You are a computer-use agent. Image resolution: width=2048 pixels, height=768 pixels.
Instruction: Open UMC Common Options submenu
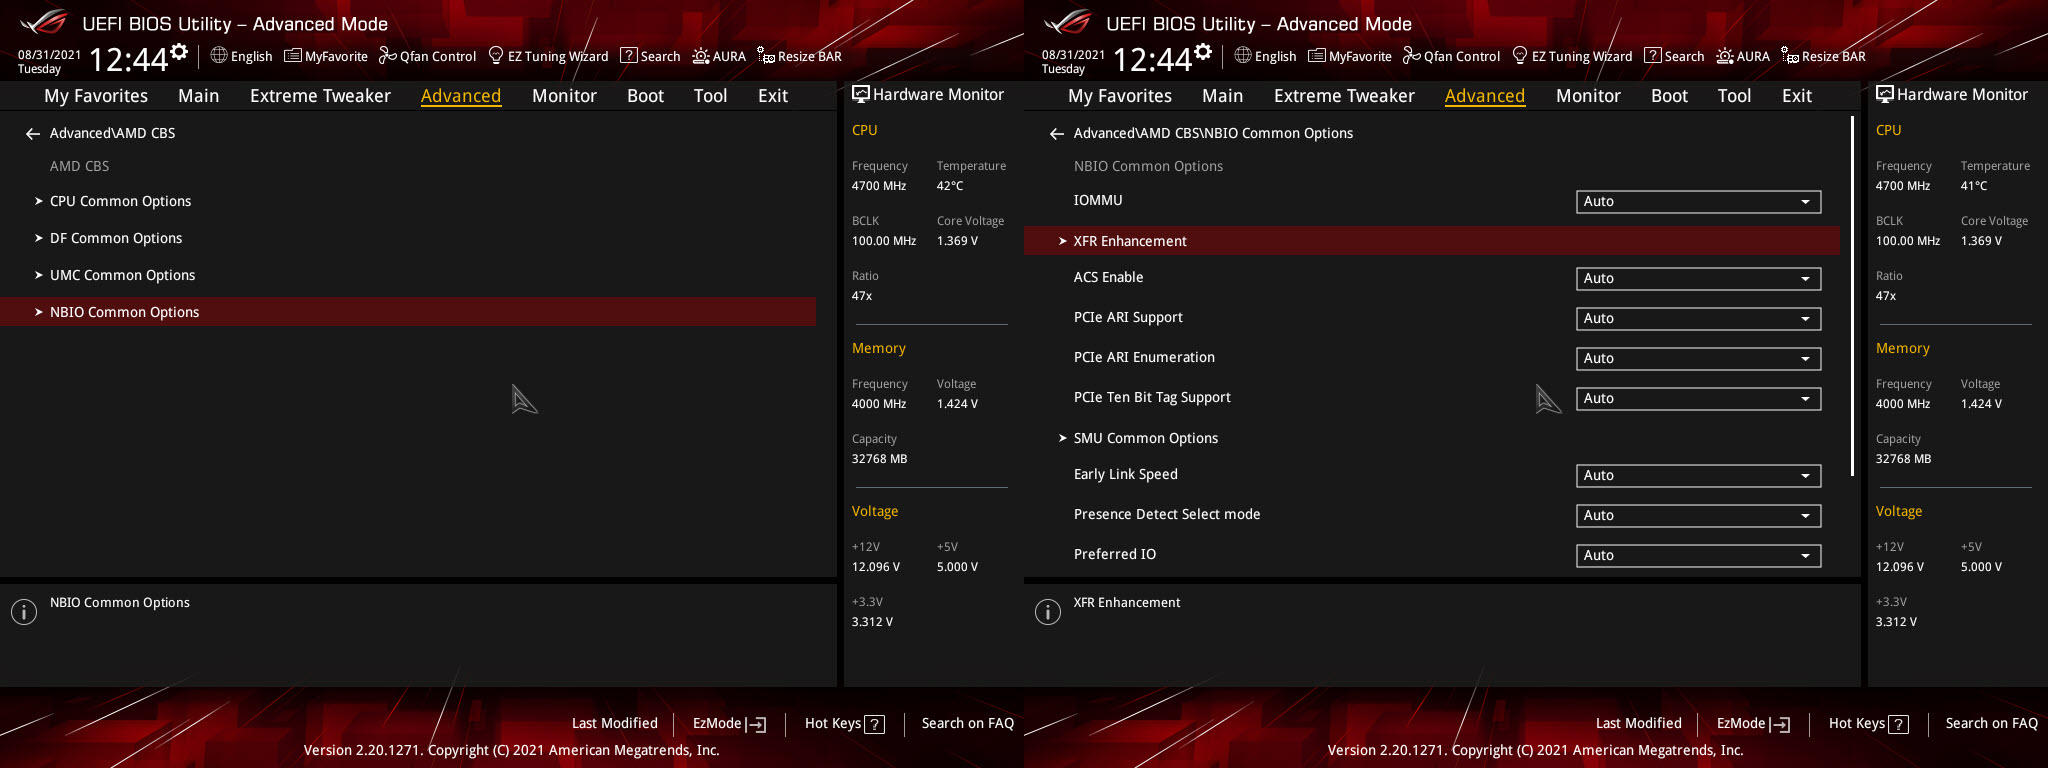point(122,275)
